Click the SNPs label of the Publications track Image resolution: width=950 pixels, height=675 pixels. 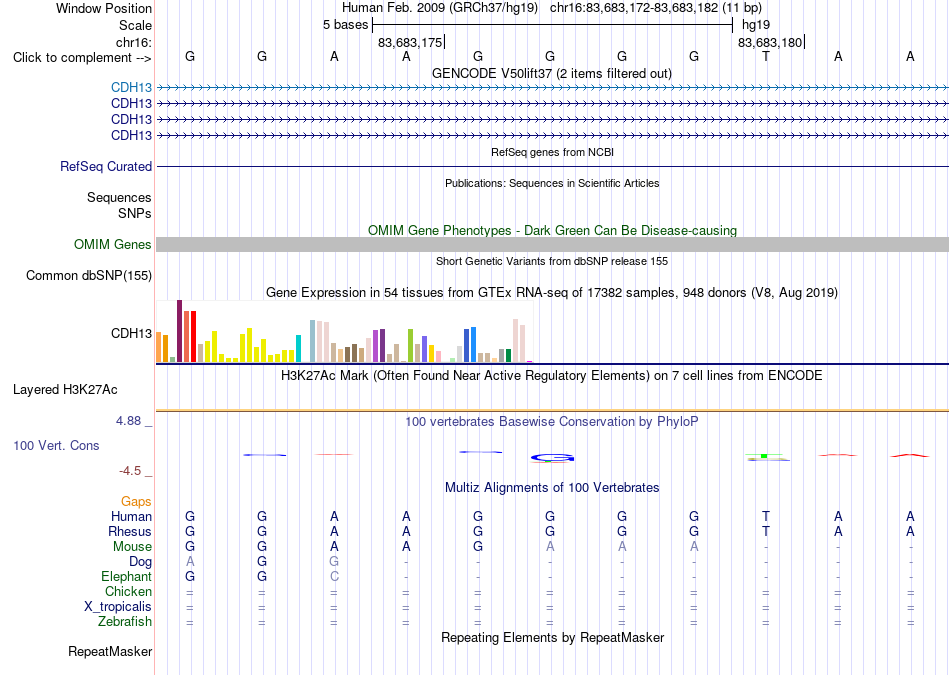(135, 213)
